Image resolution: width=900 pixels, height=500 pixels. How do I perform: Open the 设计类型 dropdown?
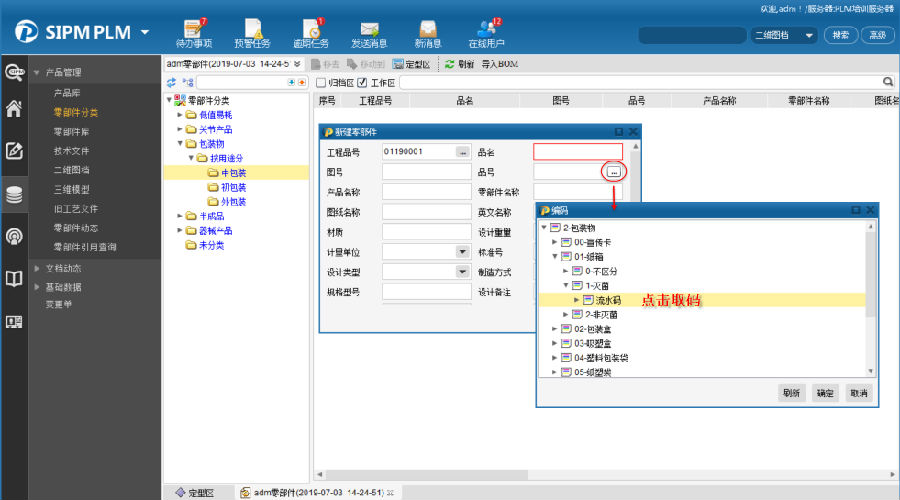point(463,271)
